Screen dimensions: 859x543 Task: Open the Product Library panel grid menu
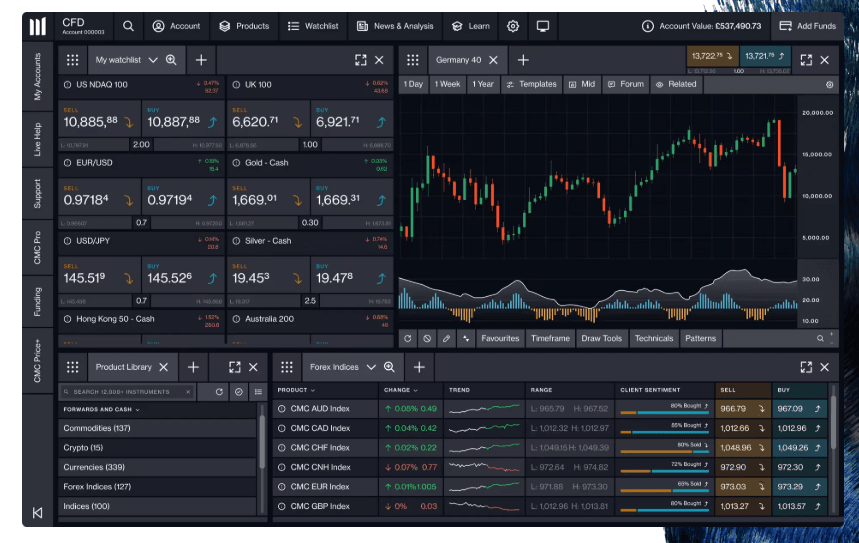point(72,367)
